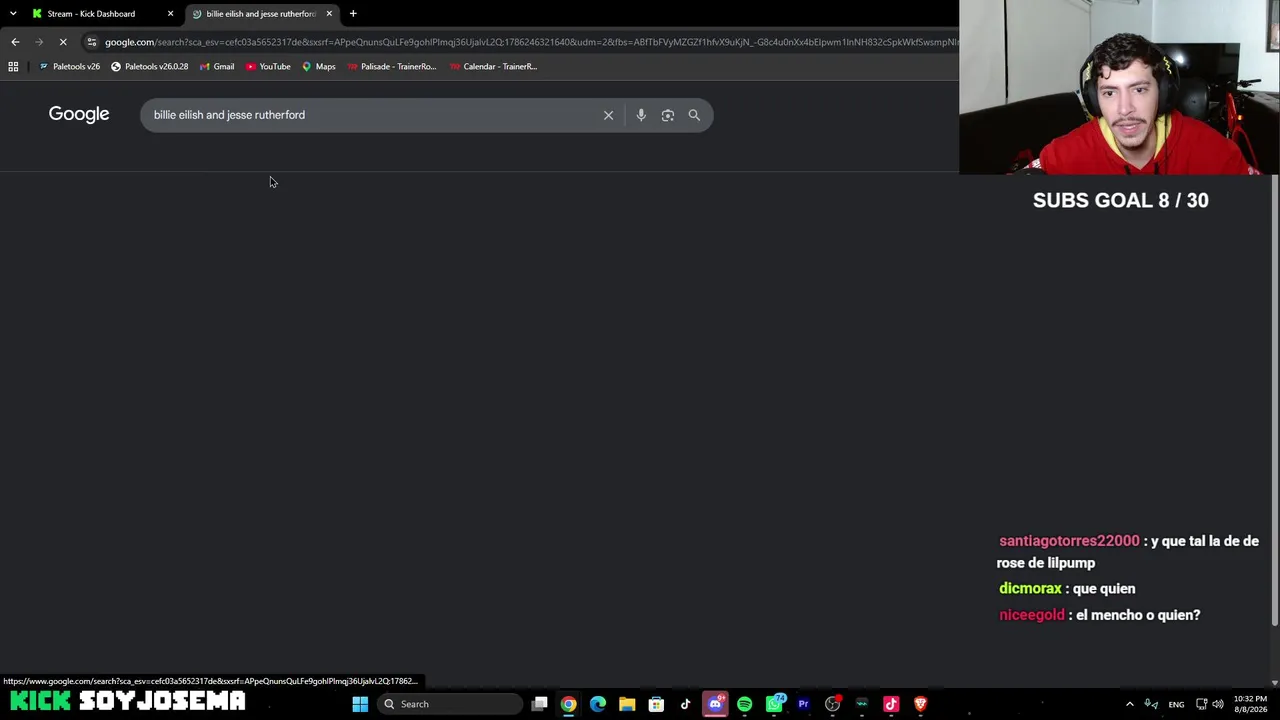The height and width of the screenshot is (720, 1280).
Task: Open Spotify from the taskbar
Action: (x=744, y=704)
